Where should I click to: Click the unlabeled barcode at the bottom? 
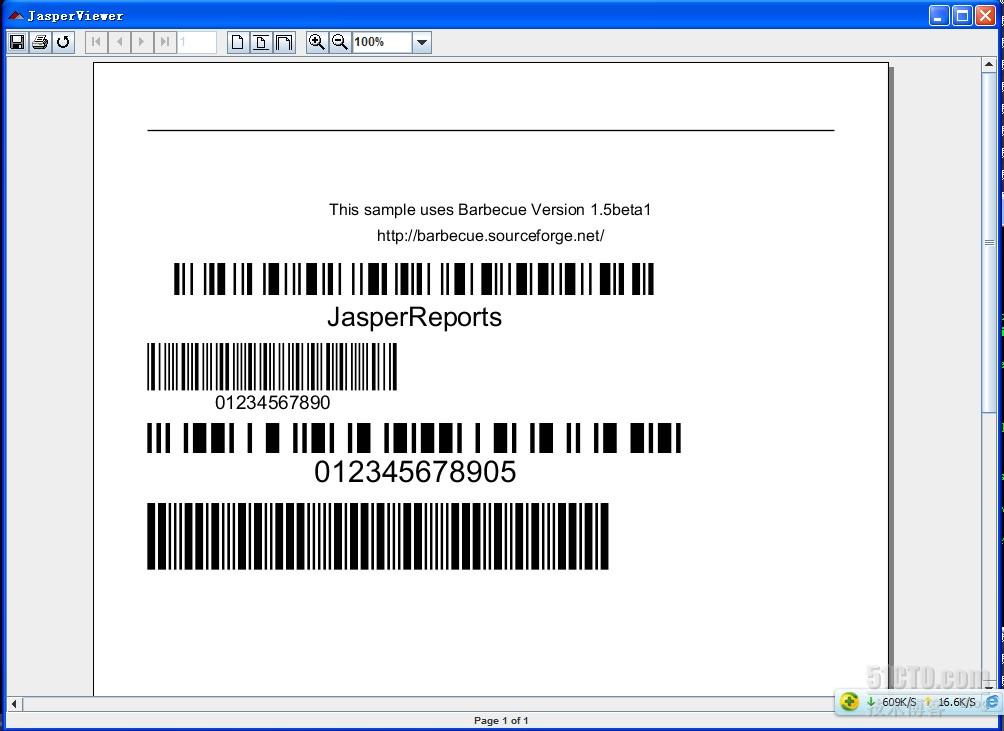pyautogui.click(x=378, y=536)
